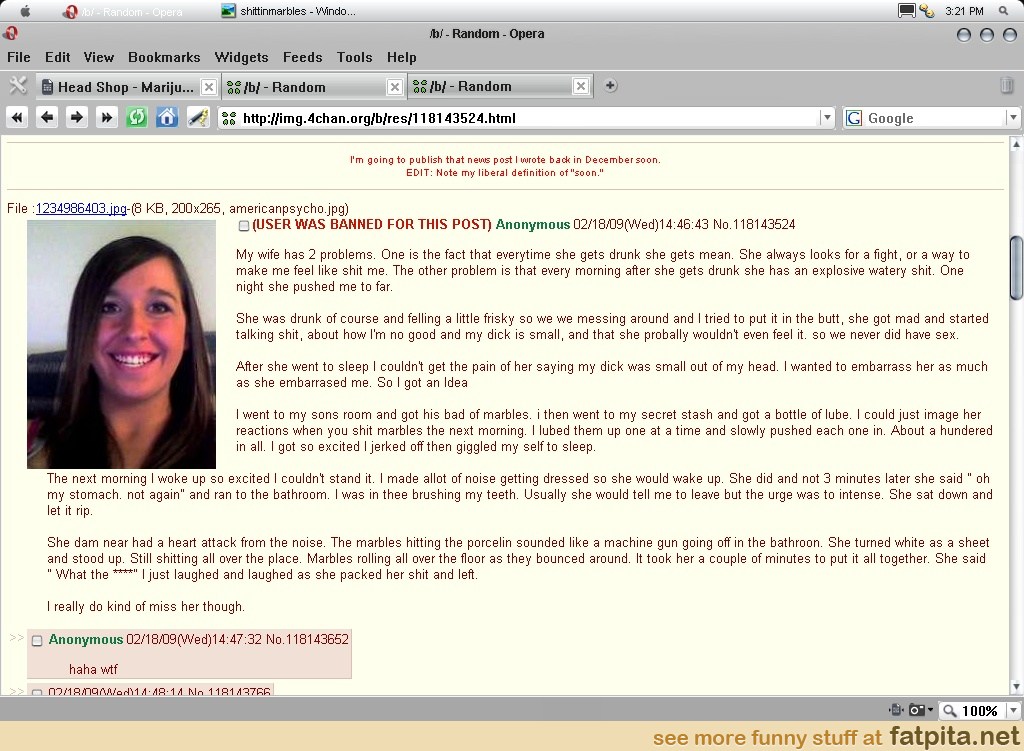Close the Head Shop tab
Viewport: 1024px width, 751px height.
click(208, 87)
